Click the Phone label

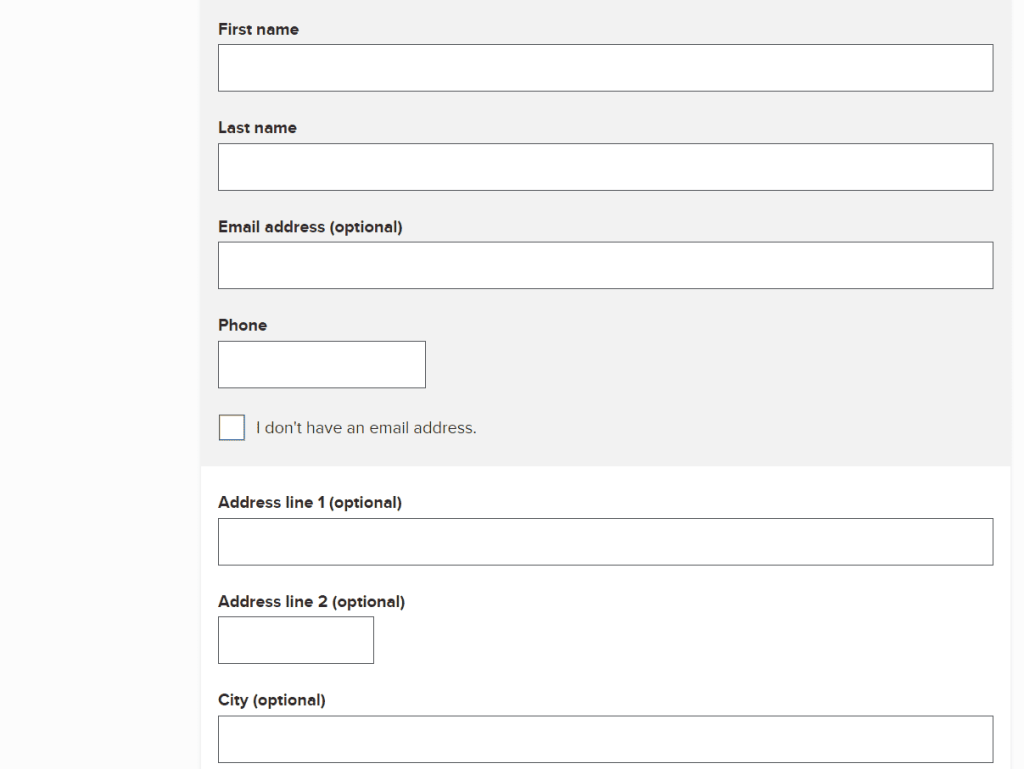242,325
